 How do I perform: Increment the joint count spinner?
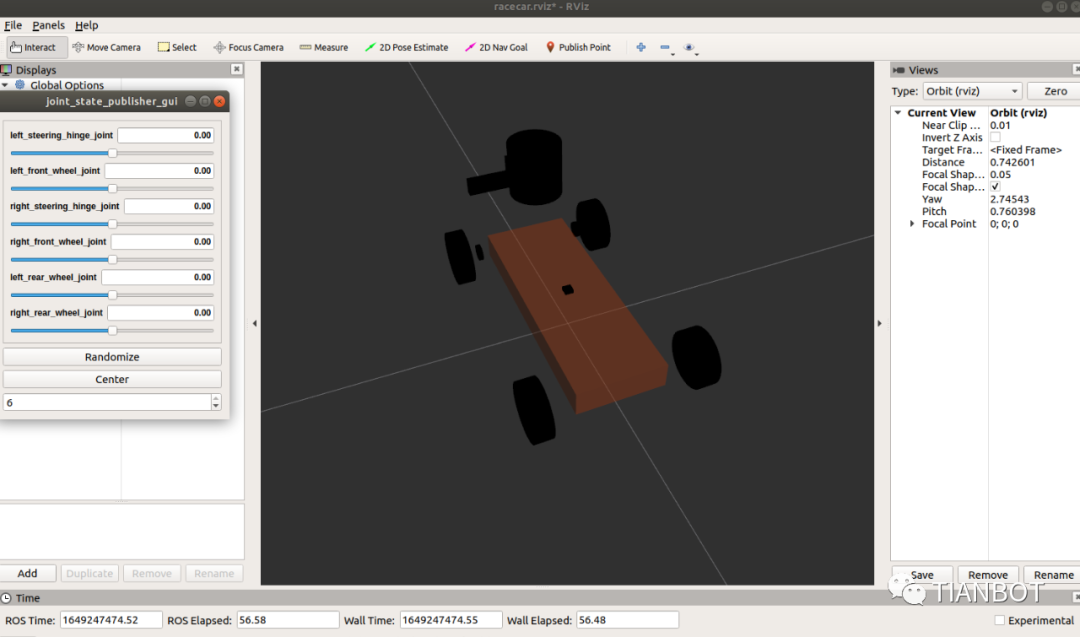tap(216, 398)
